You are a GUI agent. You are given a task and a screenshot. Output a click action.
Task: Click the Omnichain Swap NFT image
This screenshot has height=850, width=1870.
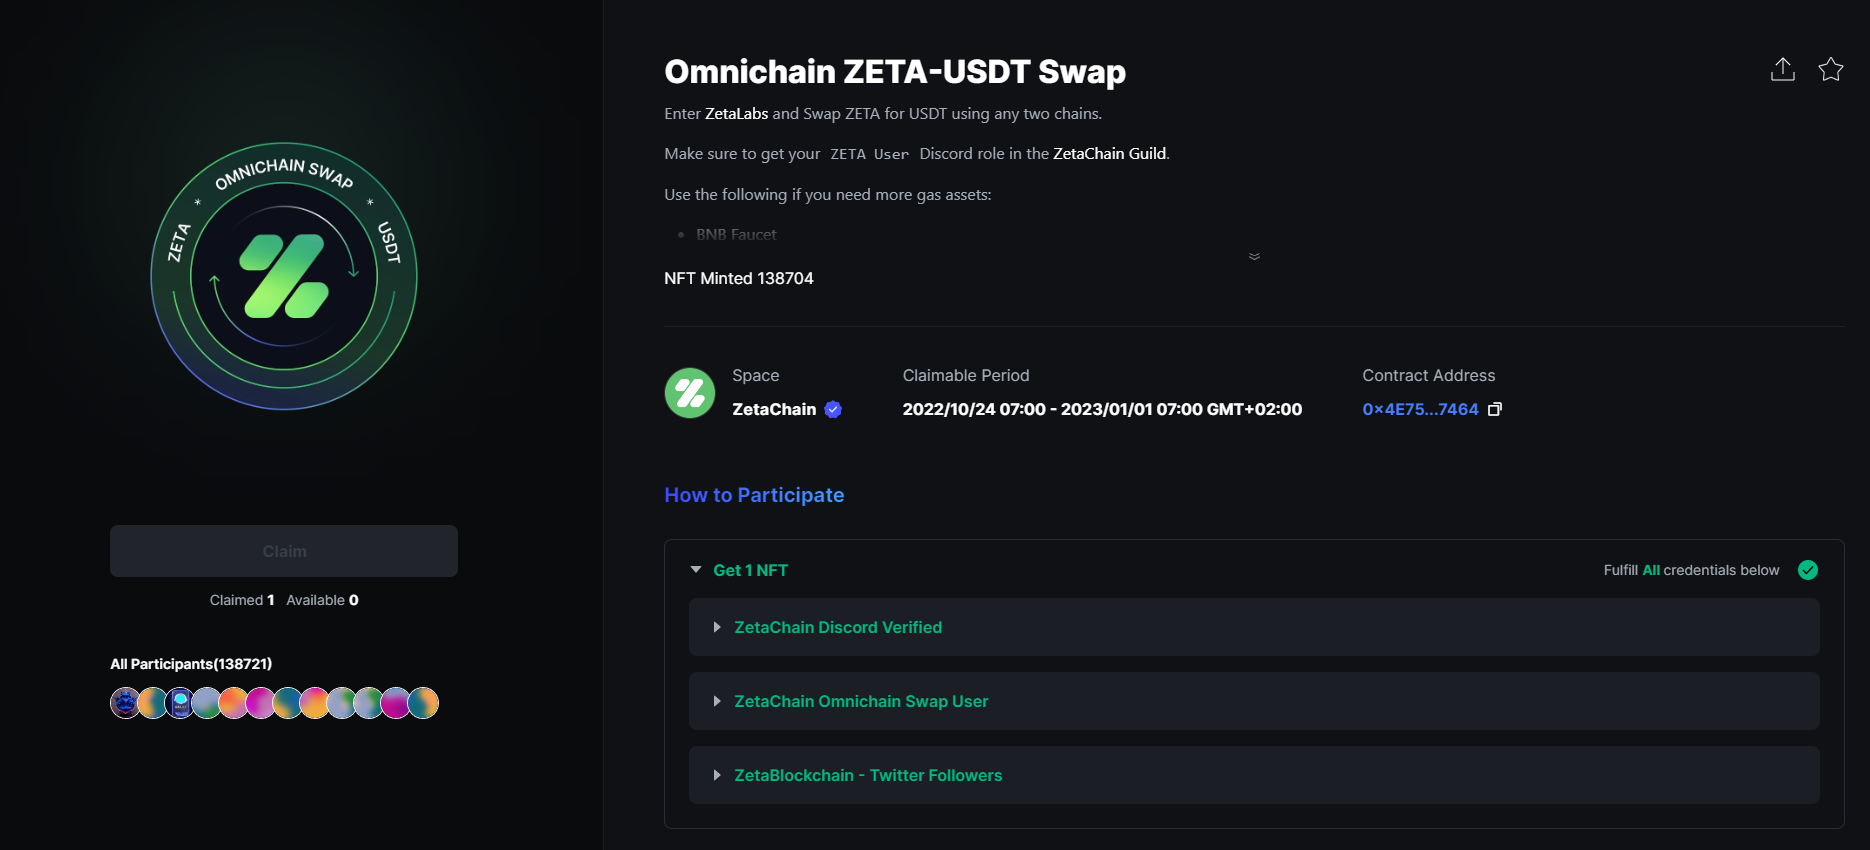[284, 276]
